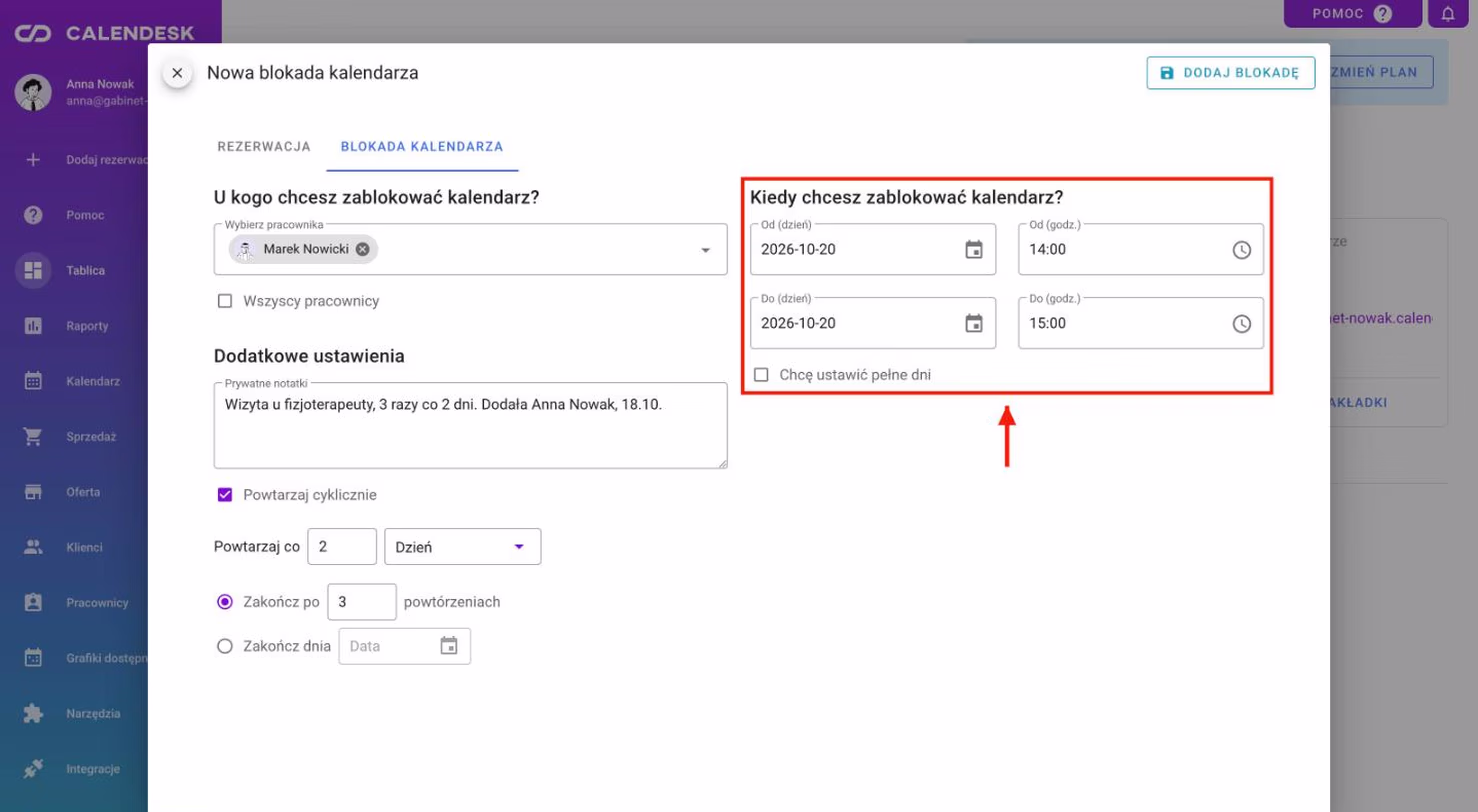Open the Narzędzia puzzle piece icon
The width and height of the screenshot is (1478, 812).
tap(33, 714)
